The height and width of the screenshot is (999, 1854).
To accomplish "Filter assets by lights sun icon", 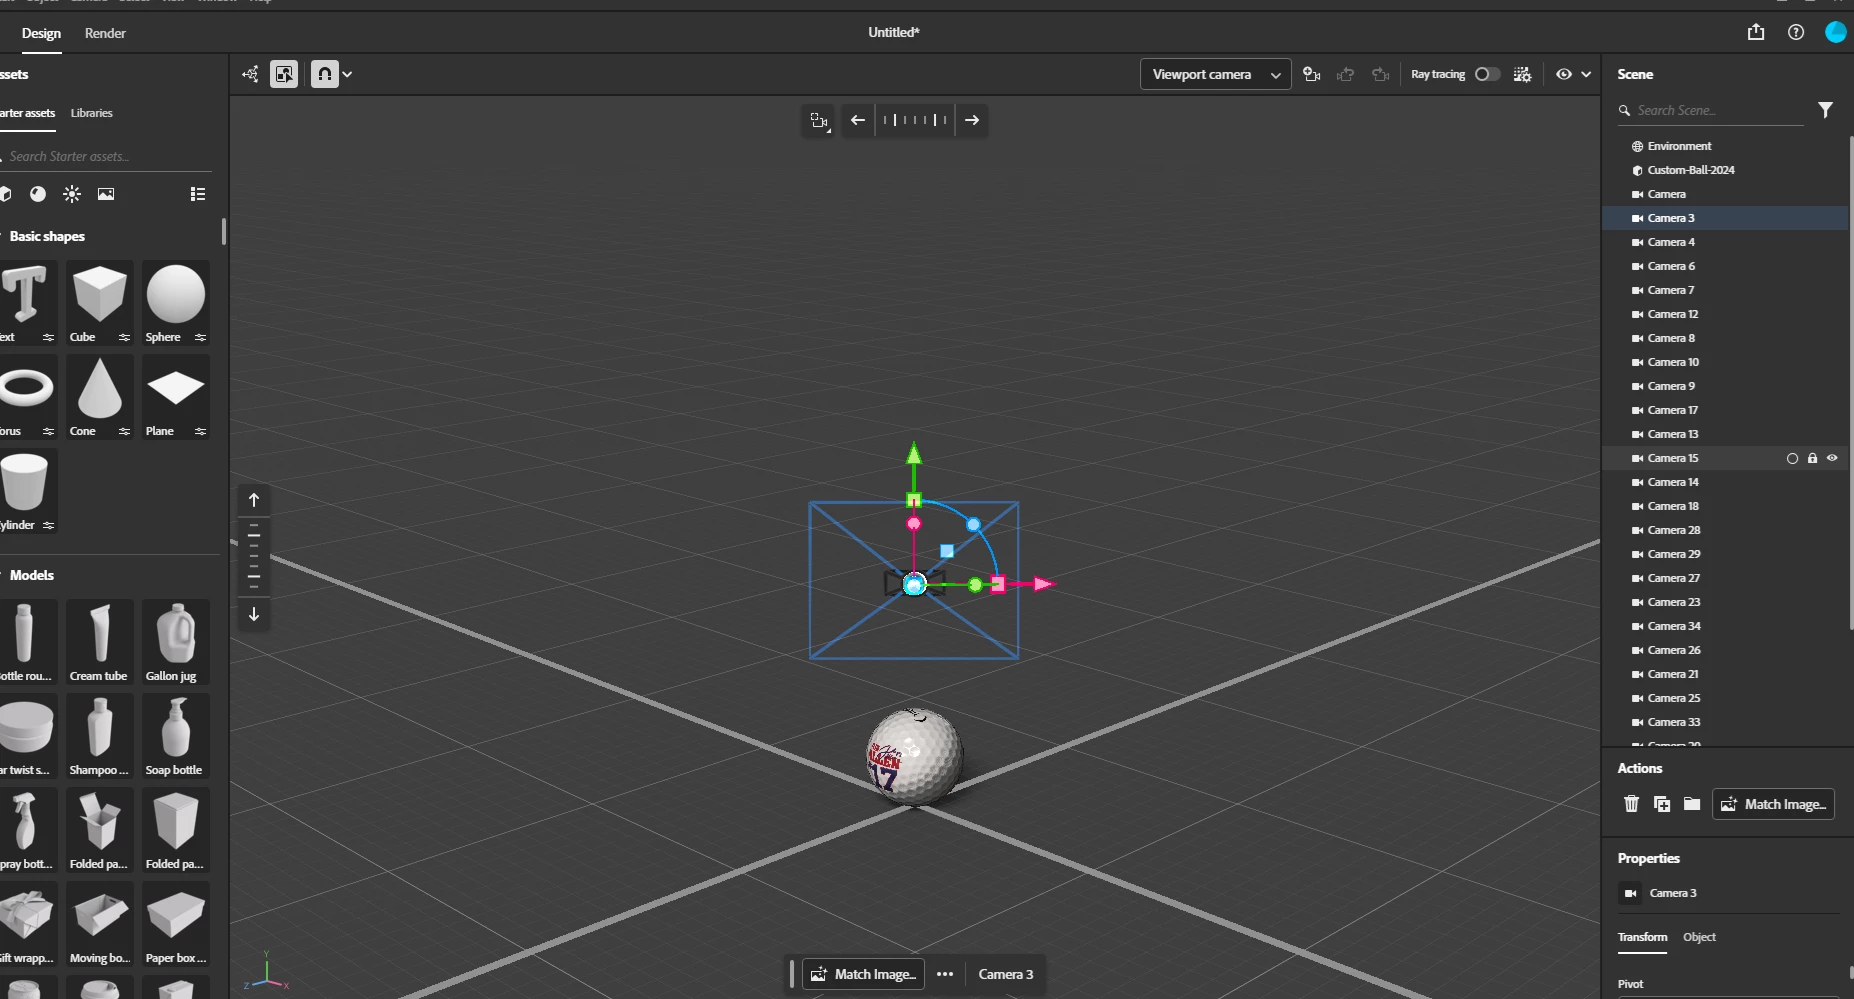I will coord(72,194).
